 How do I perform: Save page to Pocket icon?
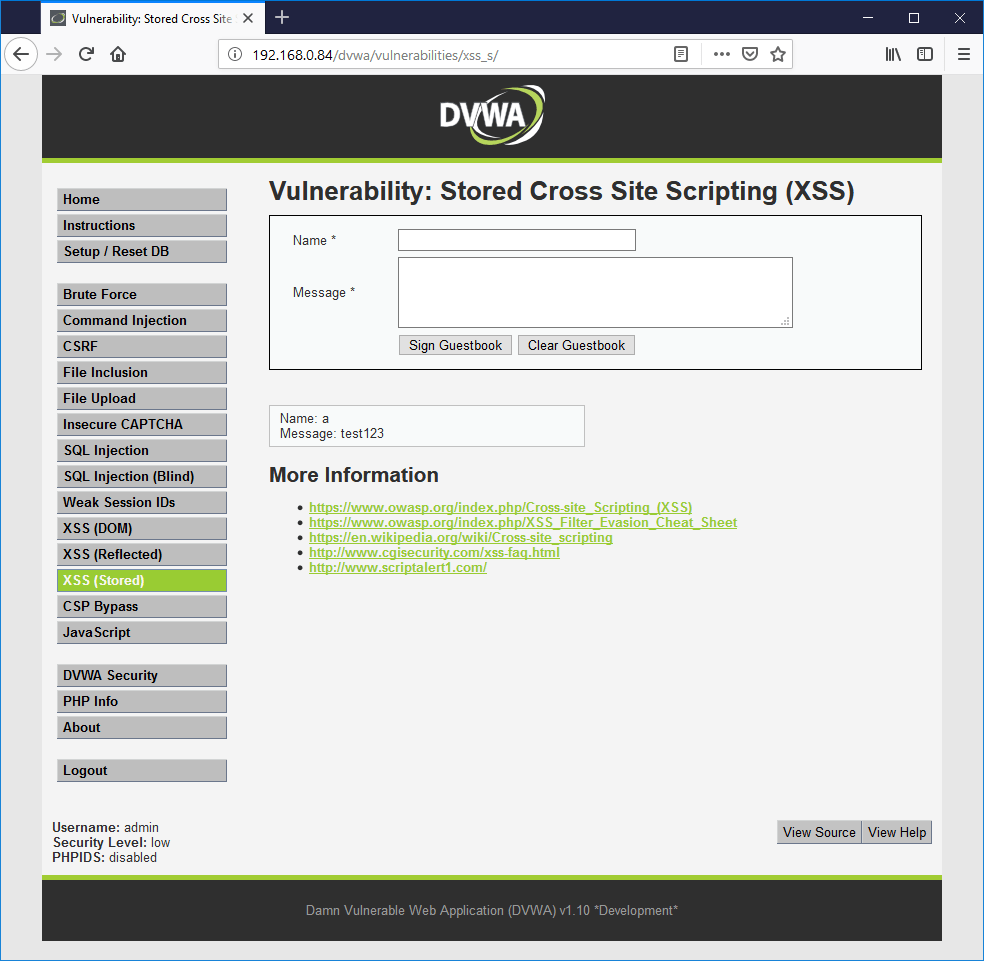click(x=749, y=54)
